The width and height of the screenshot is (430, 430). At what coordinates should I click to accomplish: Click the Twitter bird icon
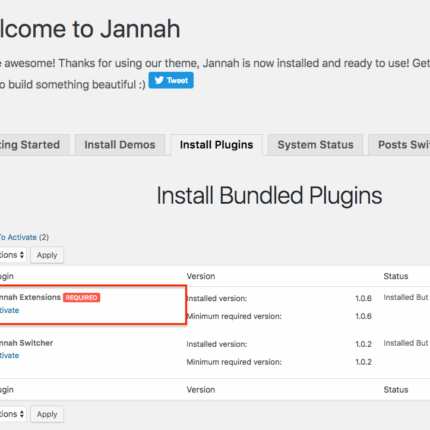click(159, 80)
